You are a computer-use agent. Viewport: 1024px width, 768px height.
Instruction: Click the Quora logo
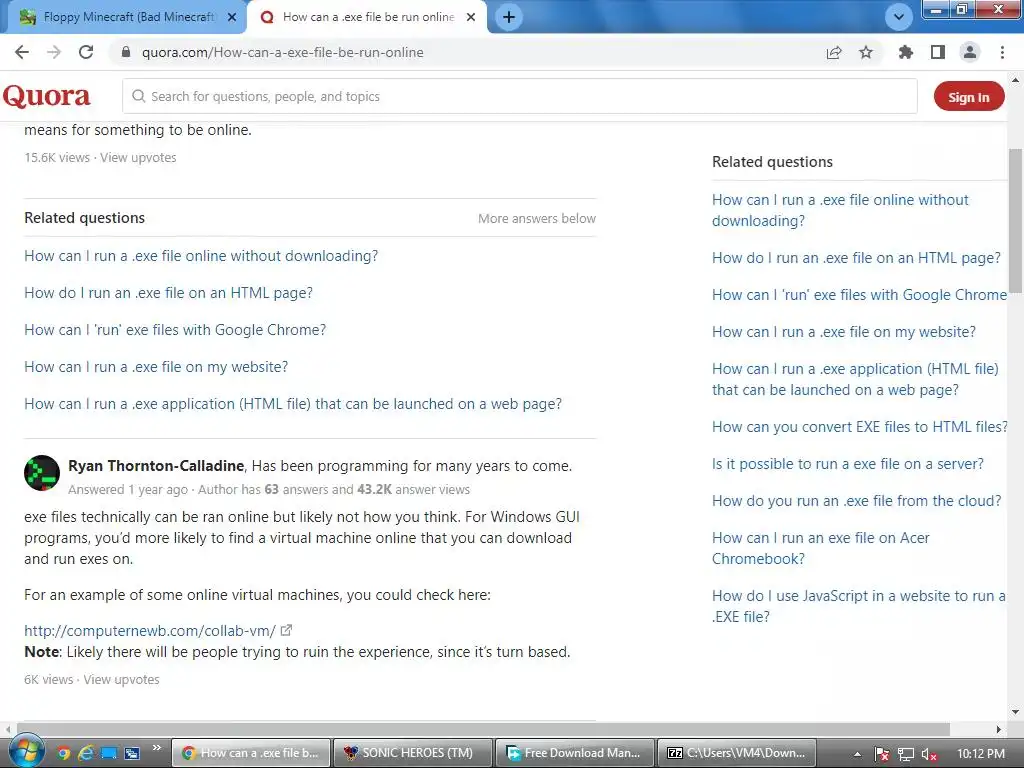coord(46,96)
